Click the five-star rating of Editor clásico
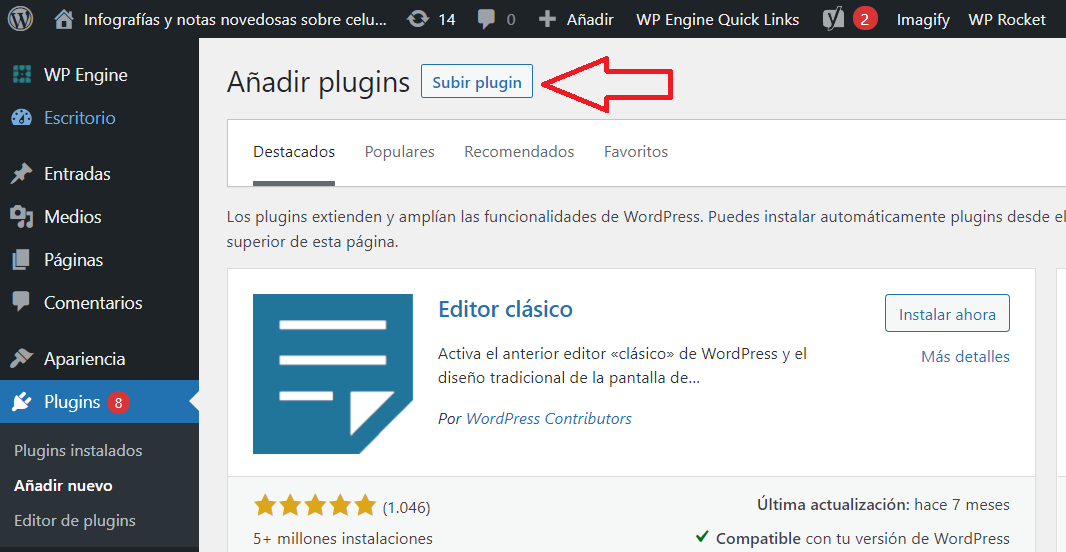The width and height of the screenshot is (1066, 552). (315, 505)
